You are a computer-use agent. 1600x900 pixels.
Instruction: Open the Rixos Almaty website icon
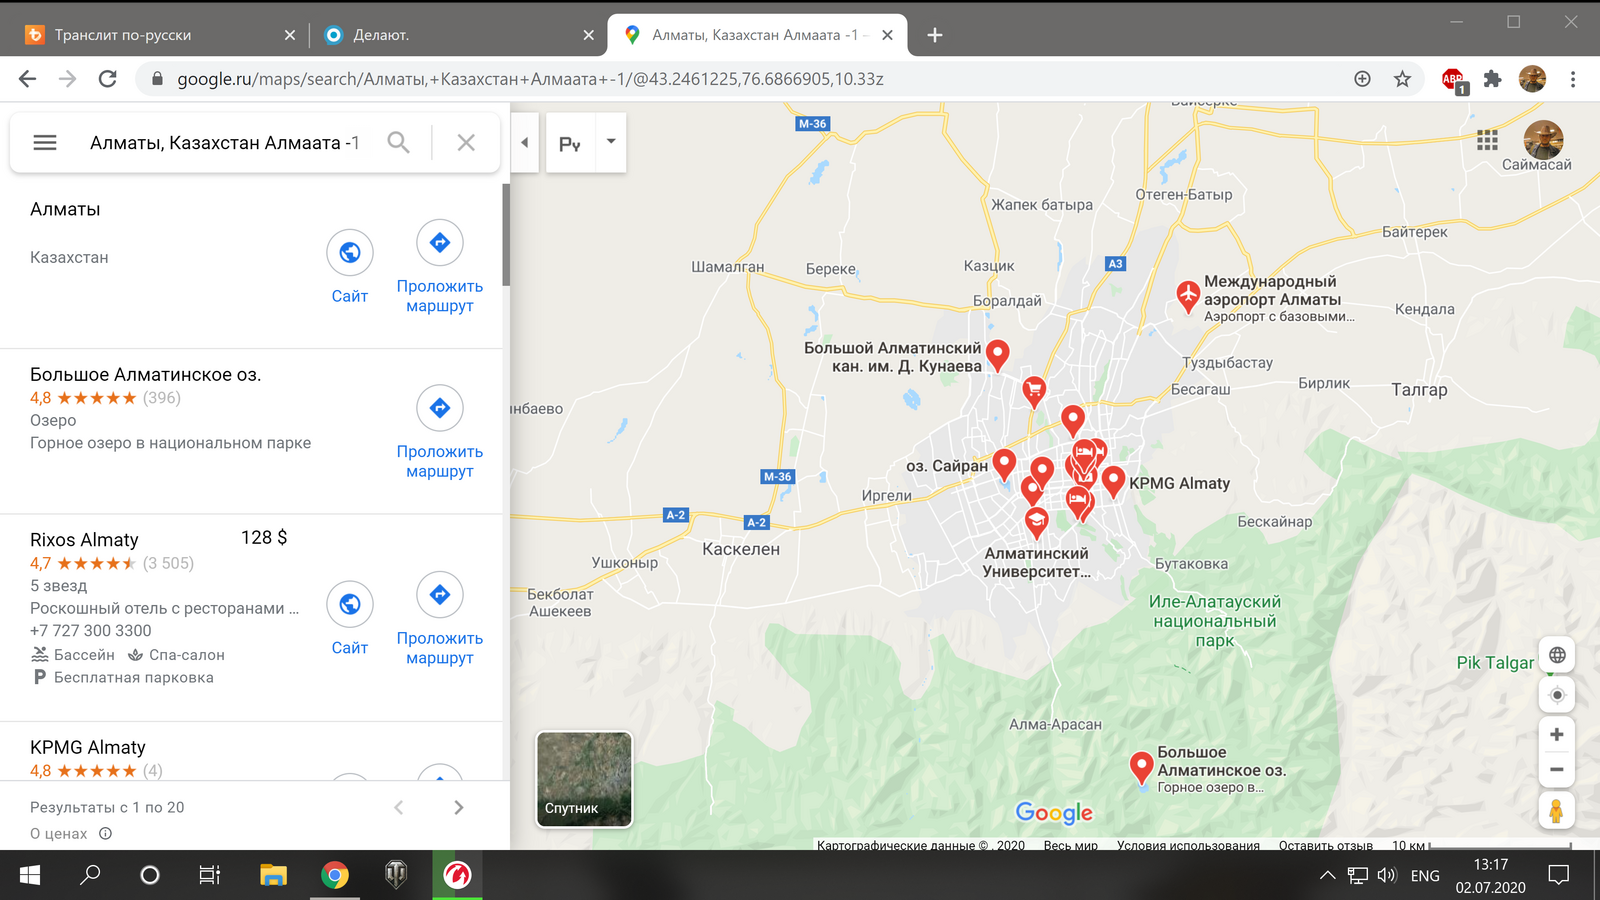pos(350,604)
